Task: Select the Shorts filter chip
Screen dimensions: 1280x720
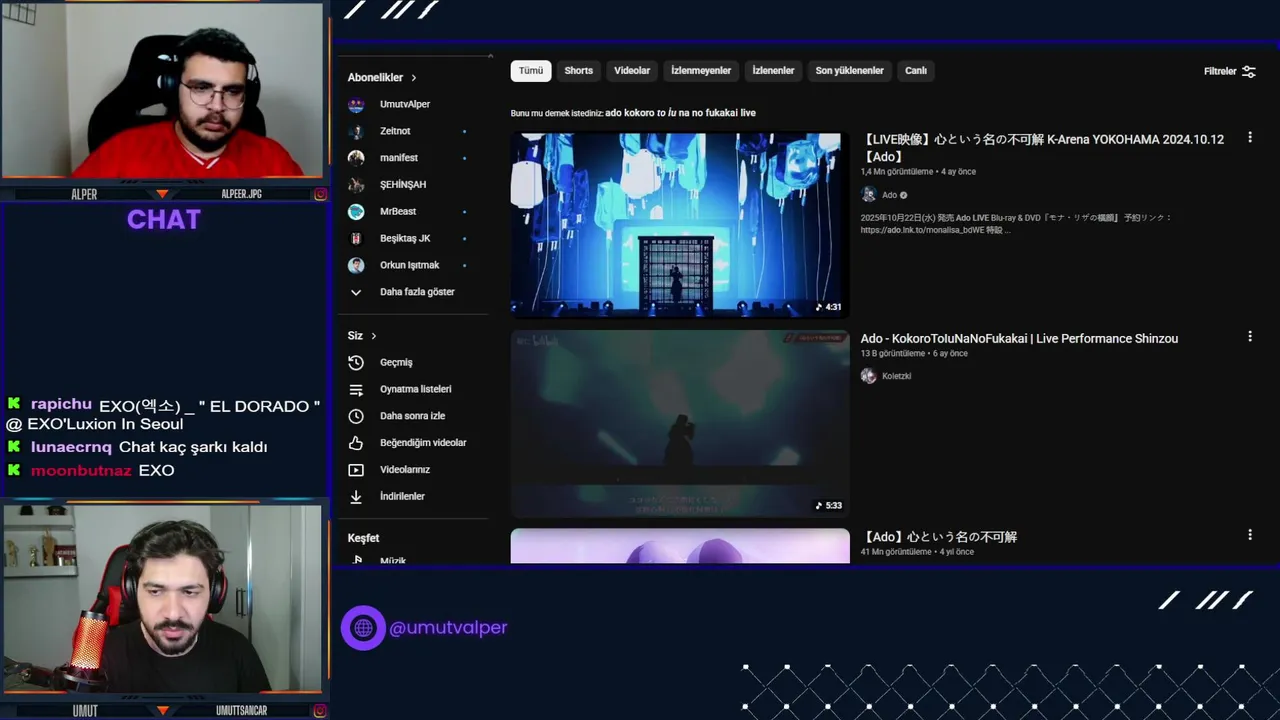Action: point(578,71)
